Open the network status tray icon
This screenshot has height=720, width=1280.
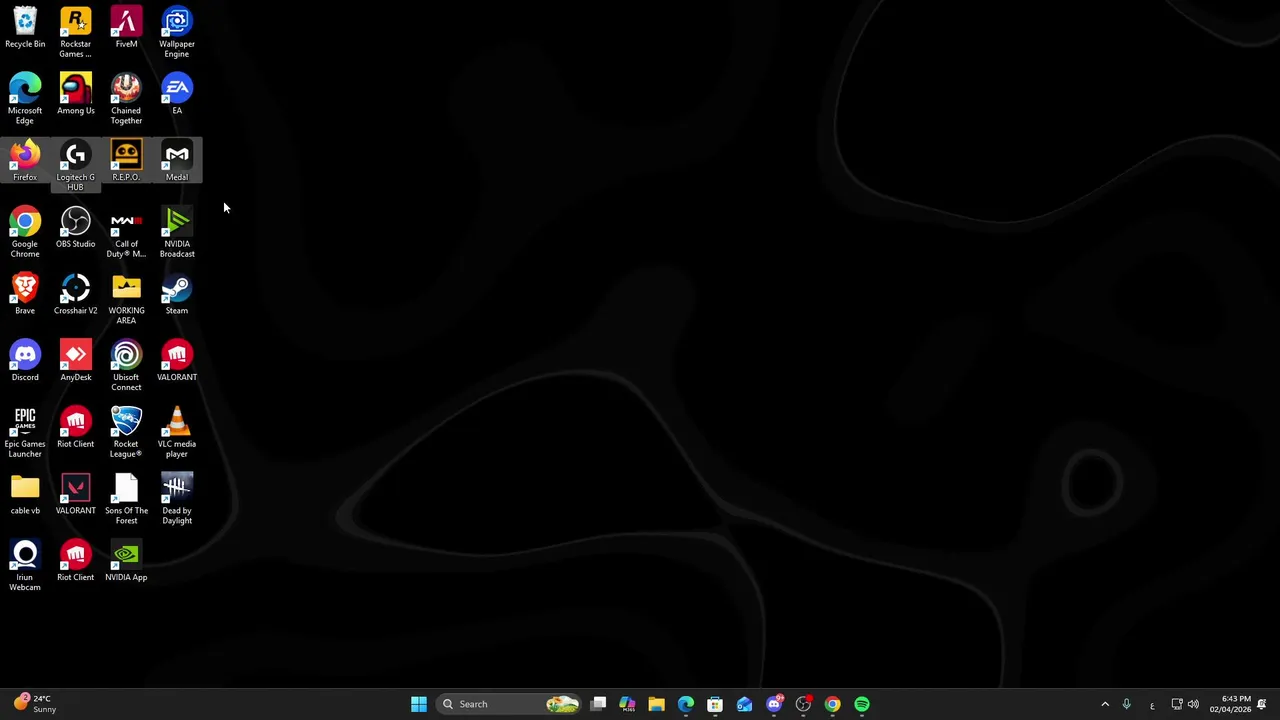point(1177,704)
